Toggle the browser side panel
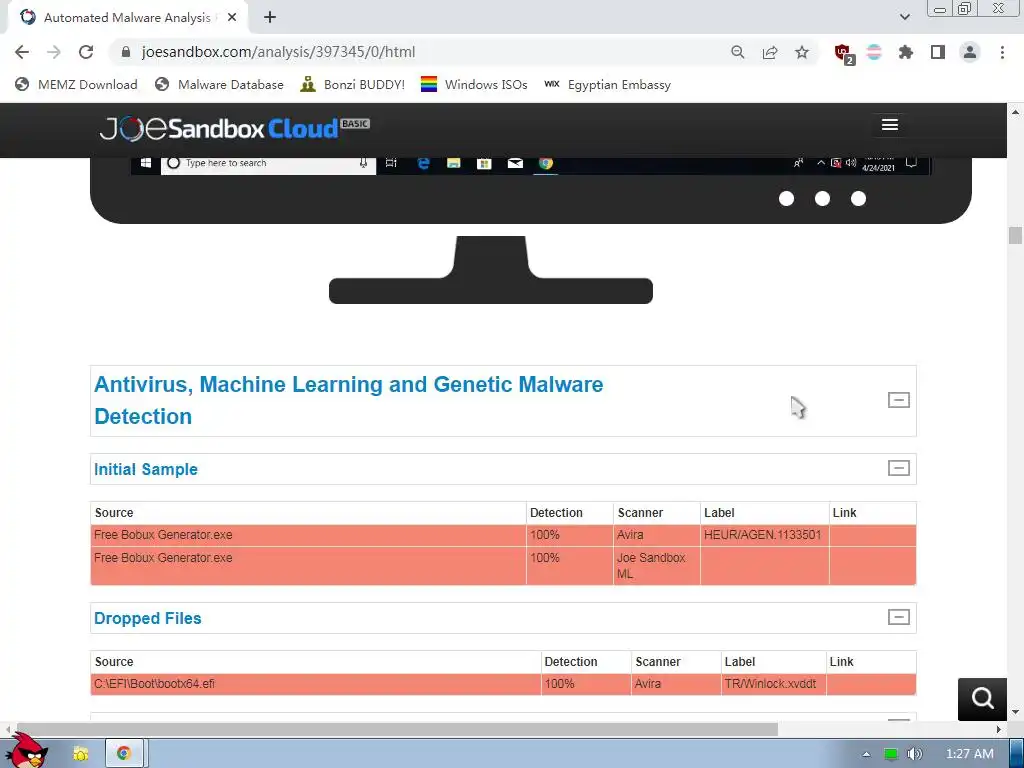 [938, 52]
